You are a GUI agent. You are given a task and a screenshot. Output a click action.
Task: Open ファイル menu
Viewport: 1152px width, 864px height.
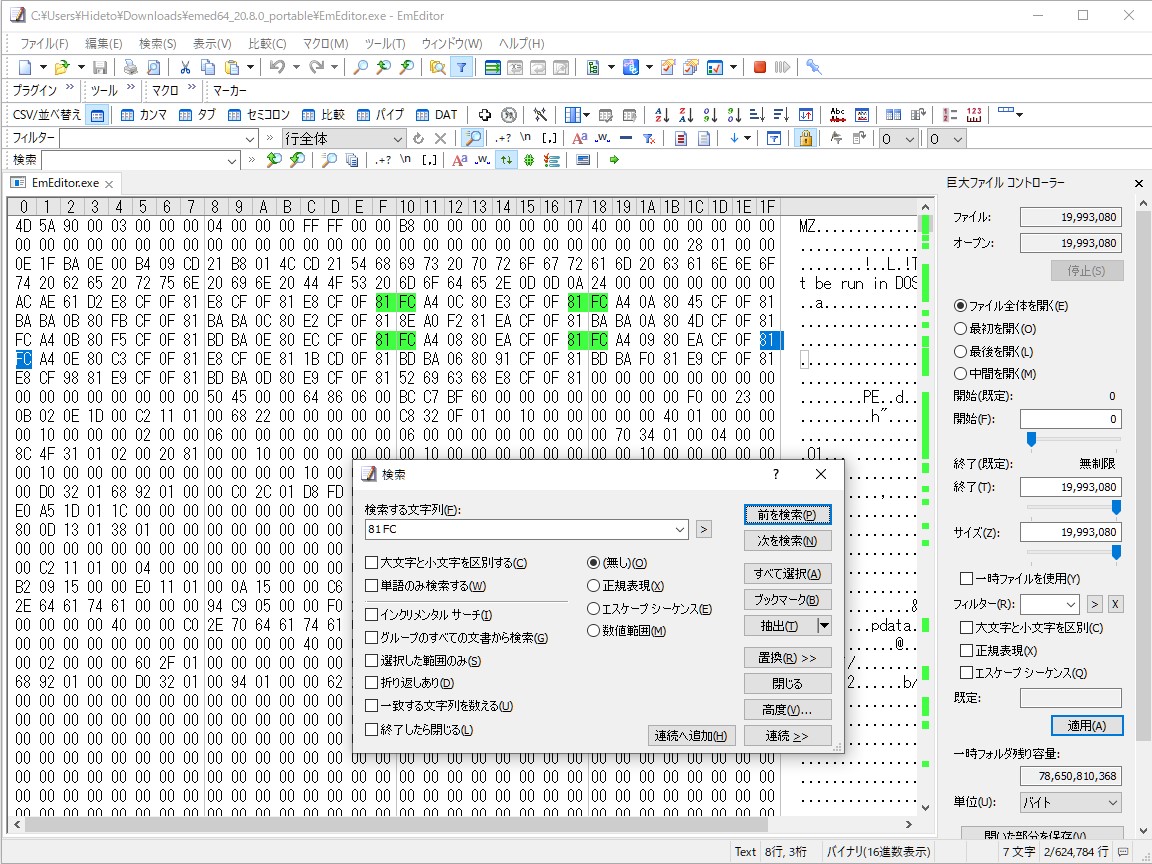pos(44,44)
